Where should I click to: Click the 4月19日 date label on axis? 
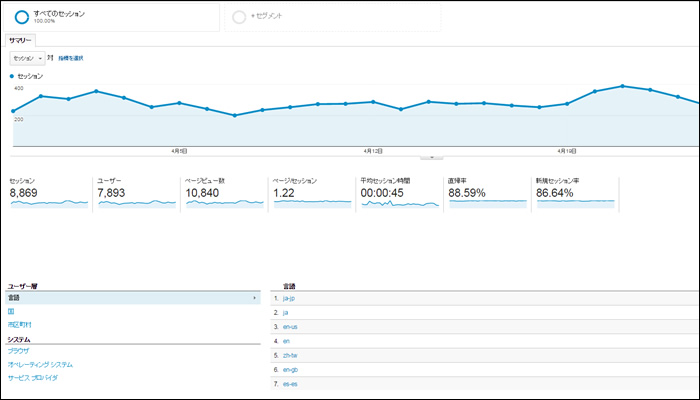click(567, 151)
